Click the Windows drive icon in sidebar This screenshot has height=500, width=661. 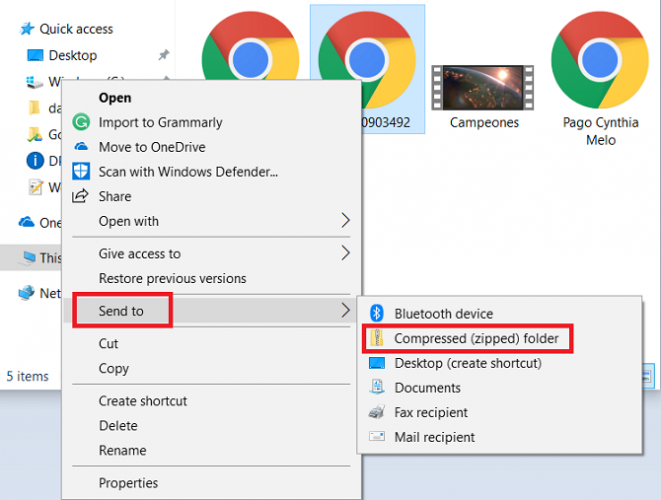35,82
